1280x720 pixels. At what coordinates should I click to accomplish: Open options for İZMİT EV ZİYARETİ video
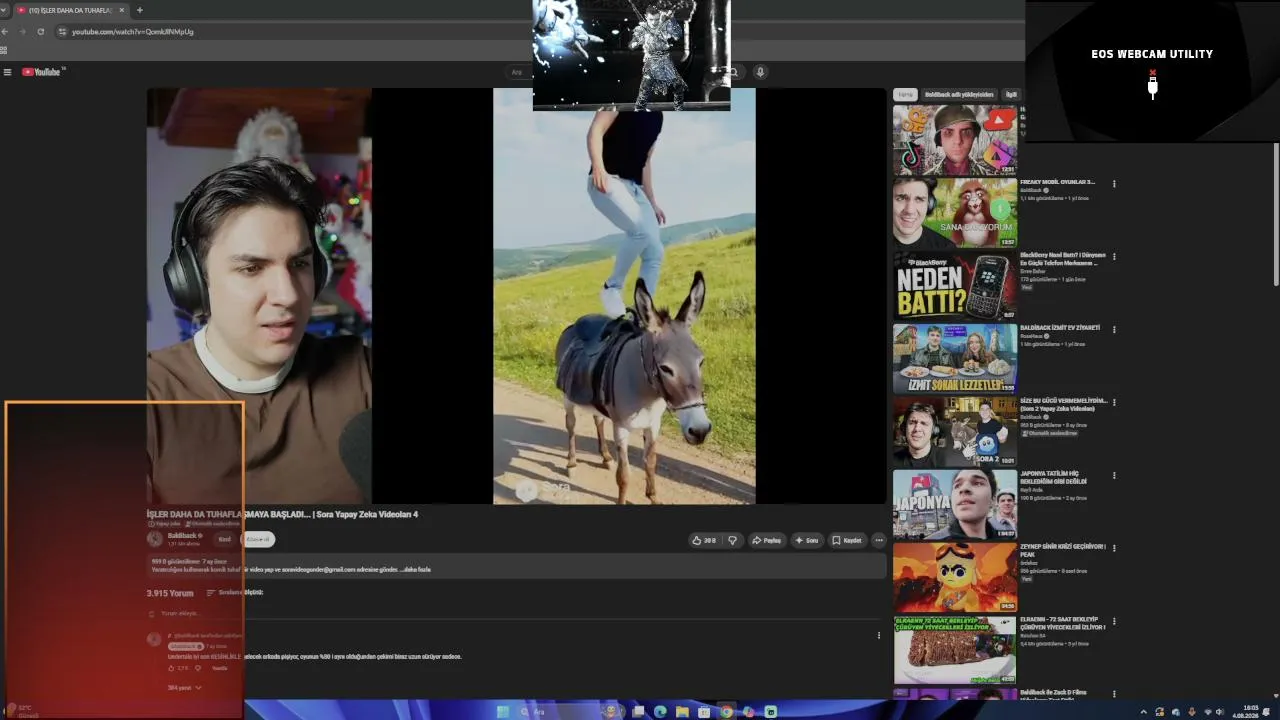pos(1114,330)
